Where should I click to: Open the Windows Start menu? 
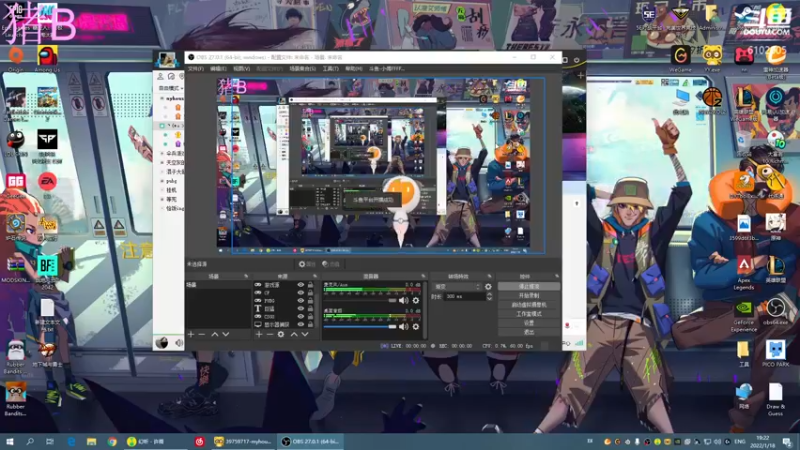pos(9,441)
